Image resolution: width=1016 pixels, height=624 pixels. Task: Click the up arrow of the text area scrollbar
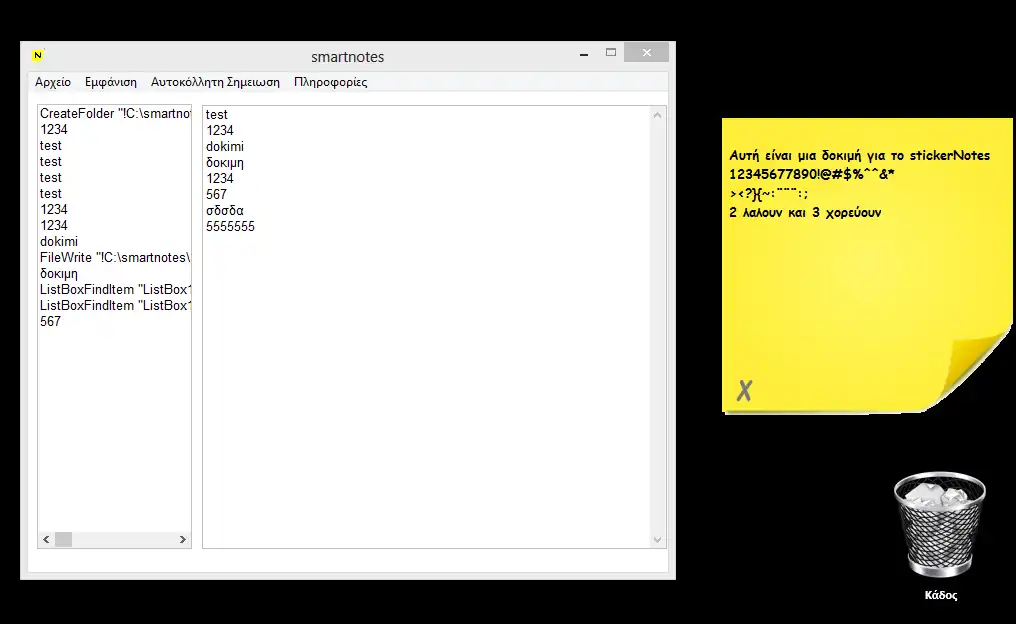click(657, 115)
